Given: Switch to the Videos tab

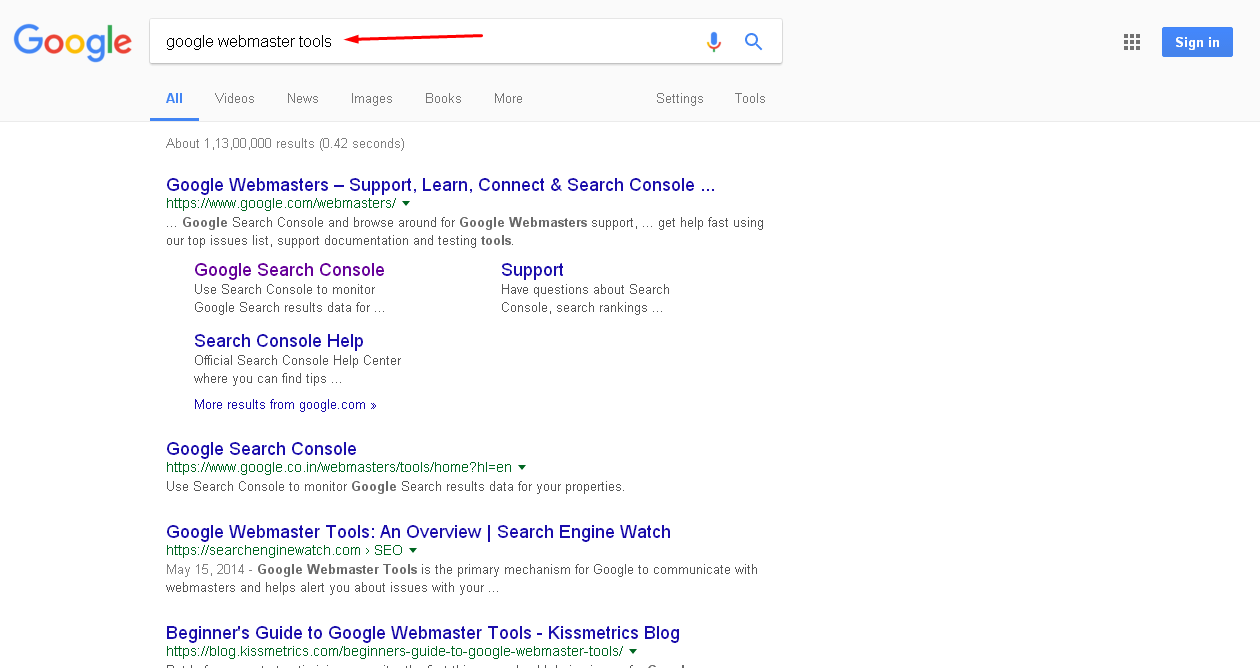Looking at the screenshot, I should tap(235, 99).
